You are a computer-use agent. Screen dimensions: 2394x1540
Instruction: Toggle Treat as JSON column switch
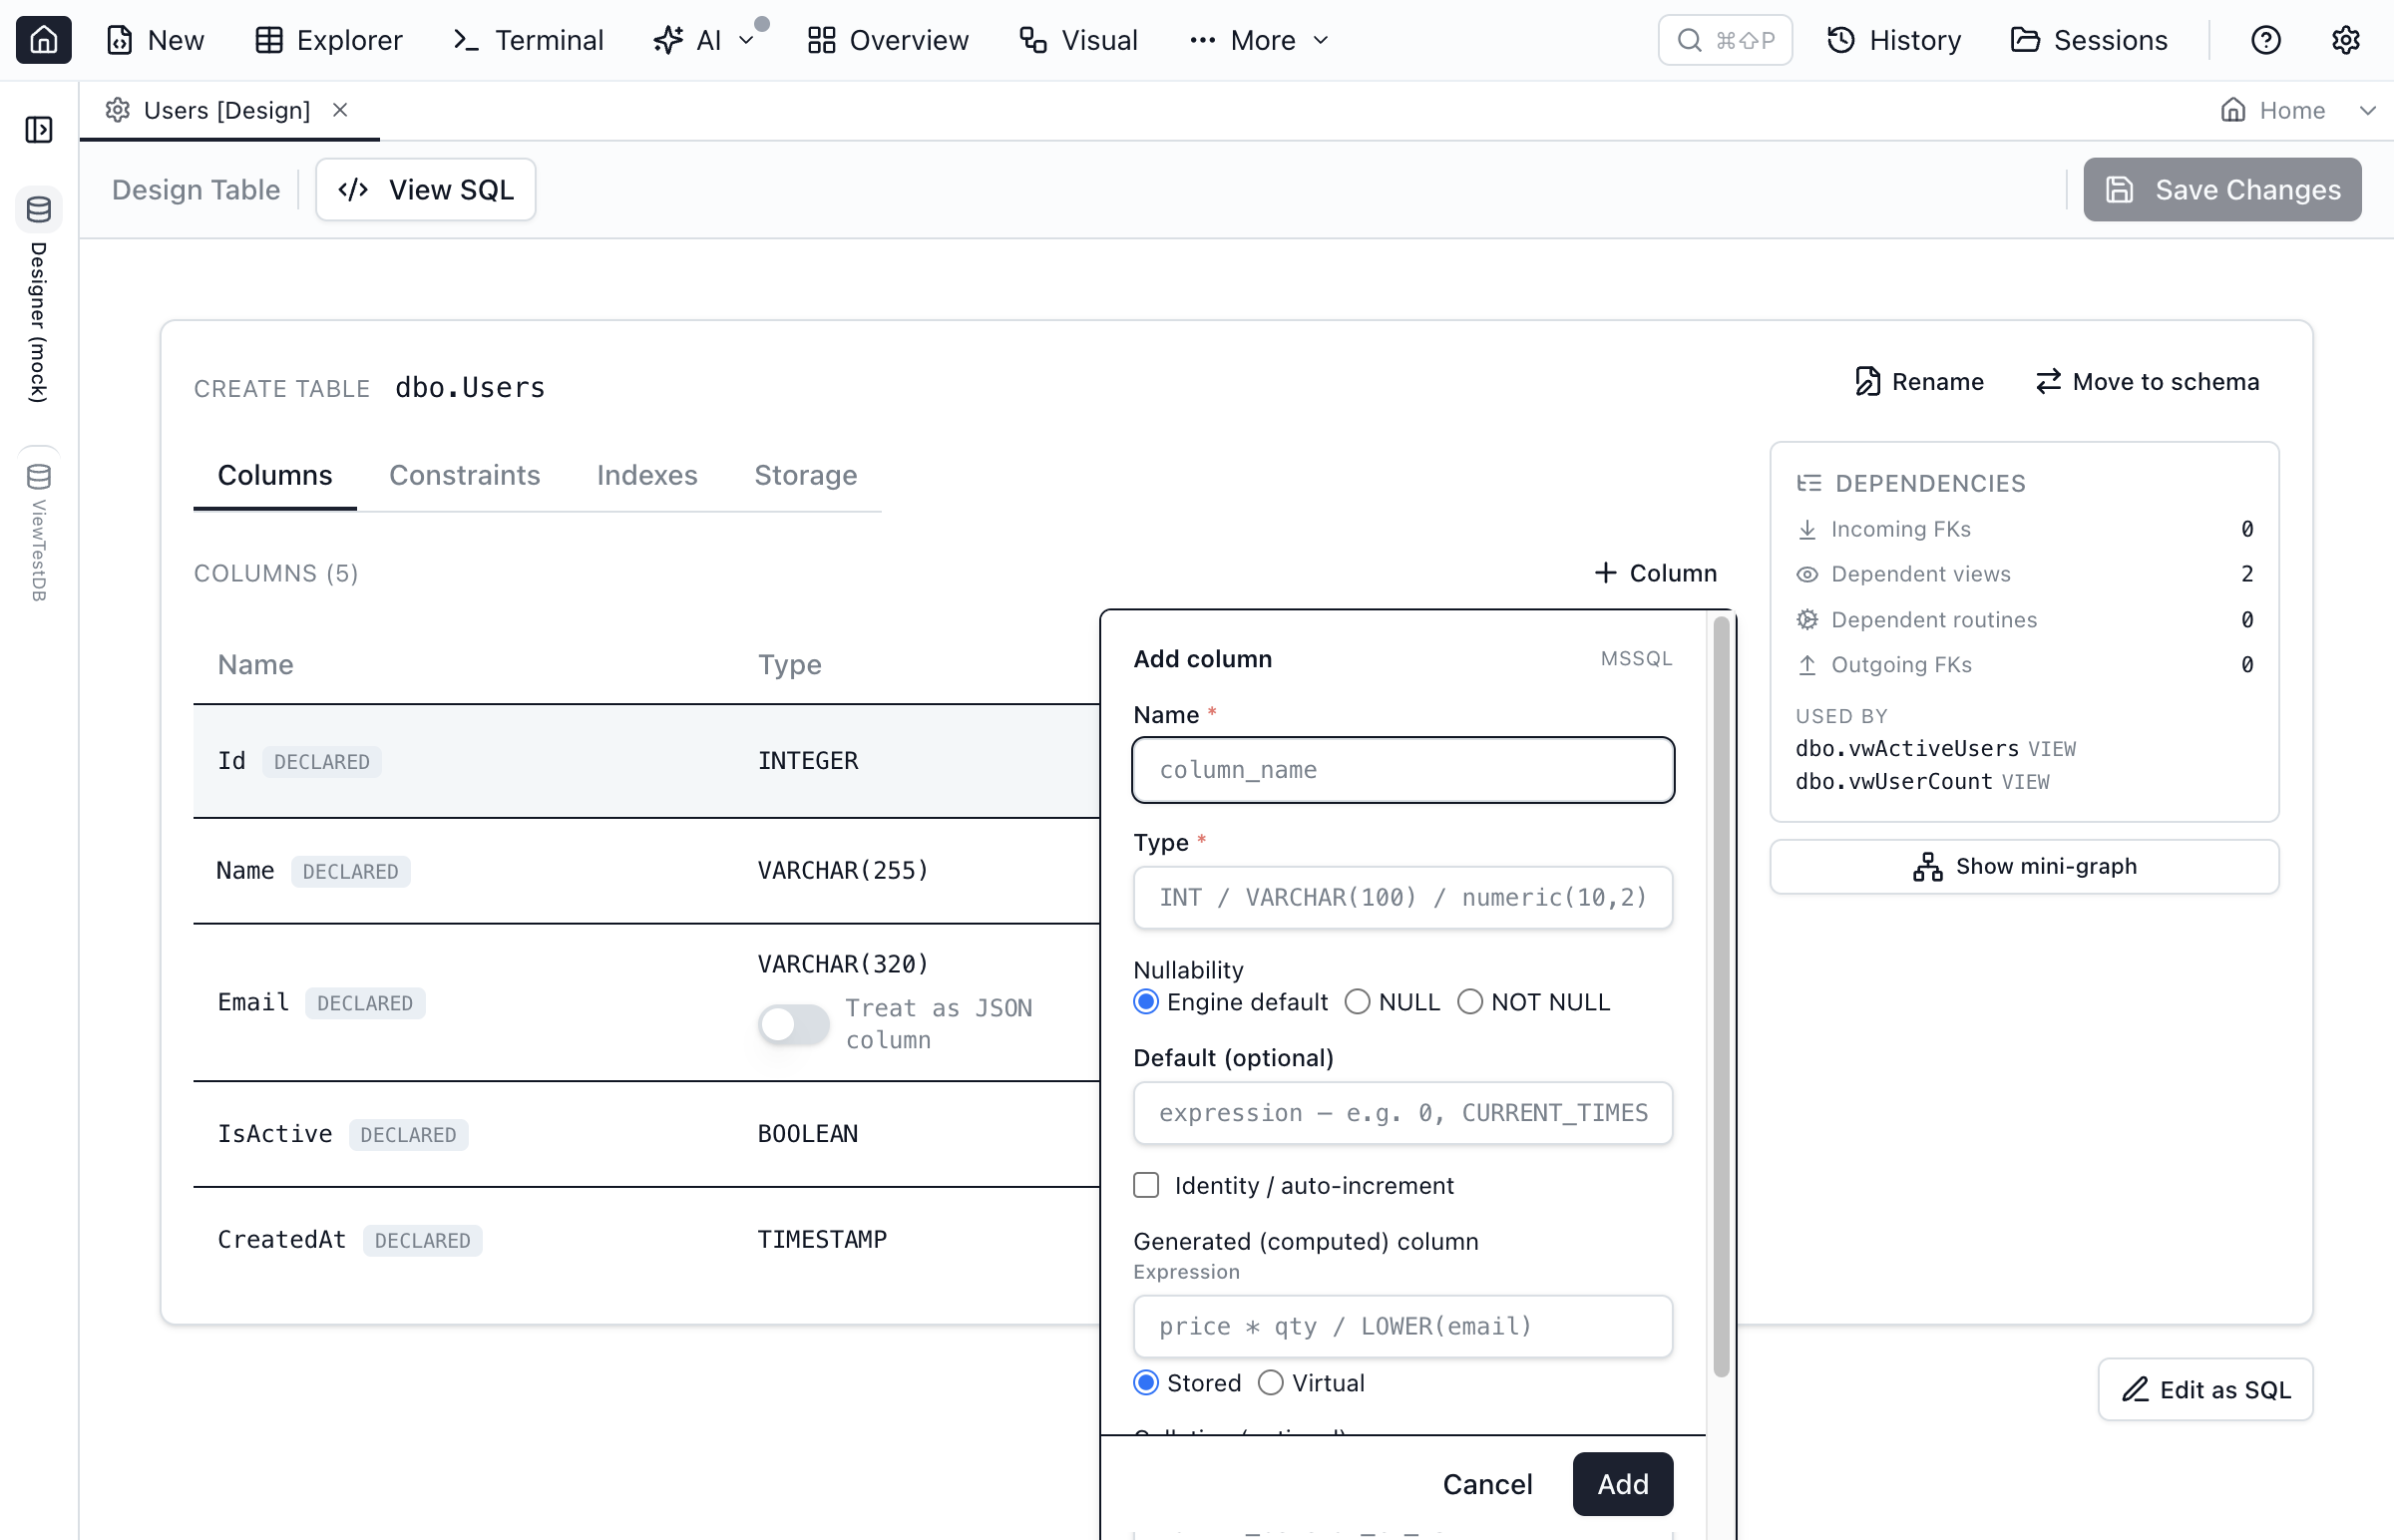click(x=793, y=1024)
